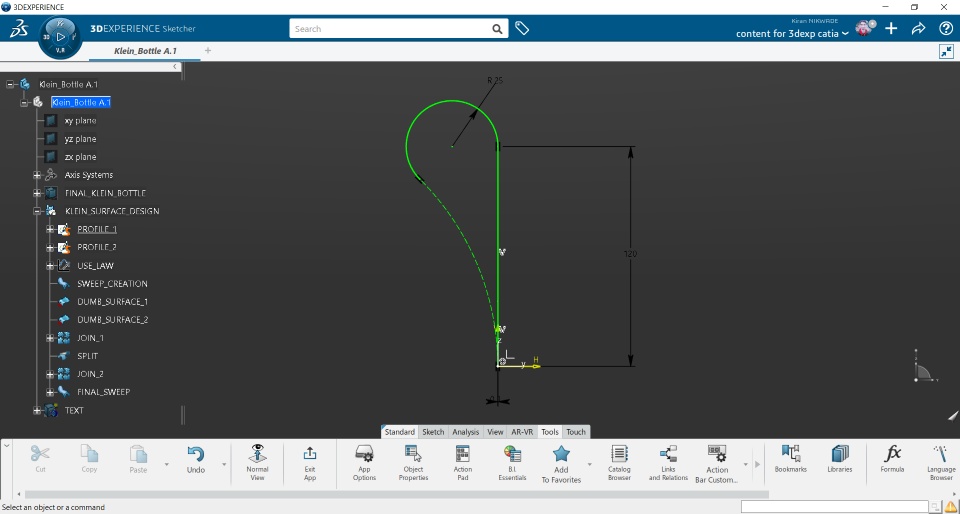The image size is (960, 514).
Task: Expand the PROFILE_1 tree node
Action: click(50, 229)
